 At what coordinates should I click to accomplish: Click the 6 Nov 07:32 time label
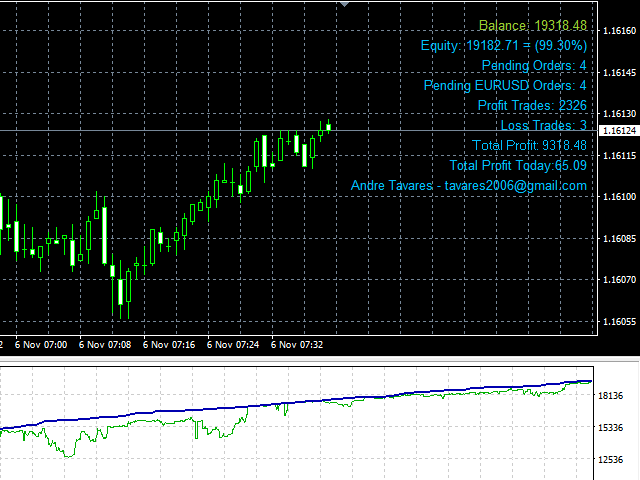[x=297, y=345]
